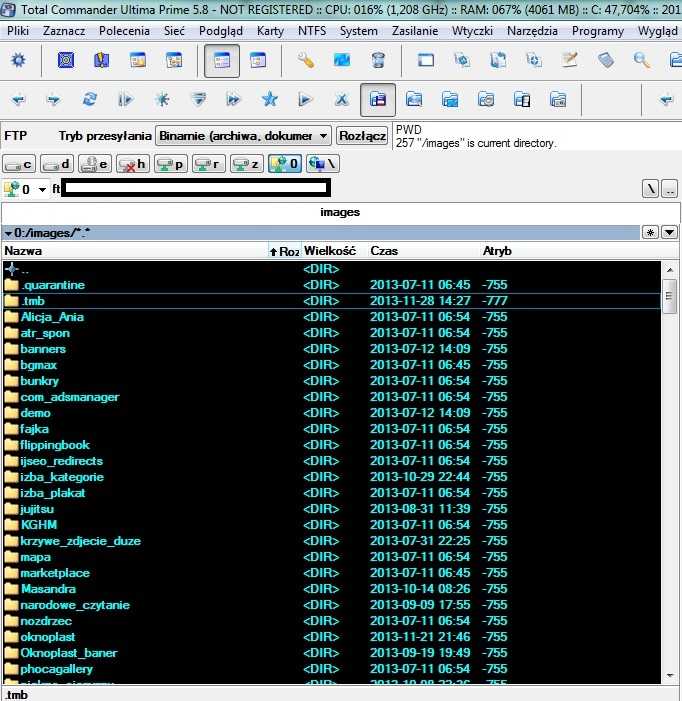The height and width of the screenshot is (701, 682).
Task: Sort by the Atryb column header
Action: point(497,251)
